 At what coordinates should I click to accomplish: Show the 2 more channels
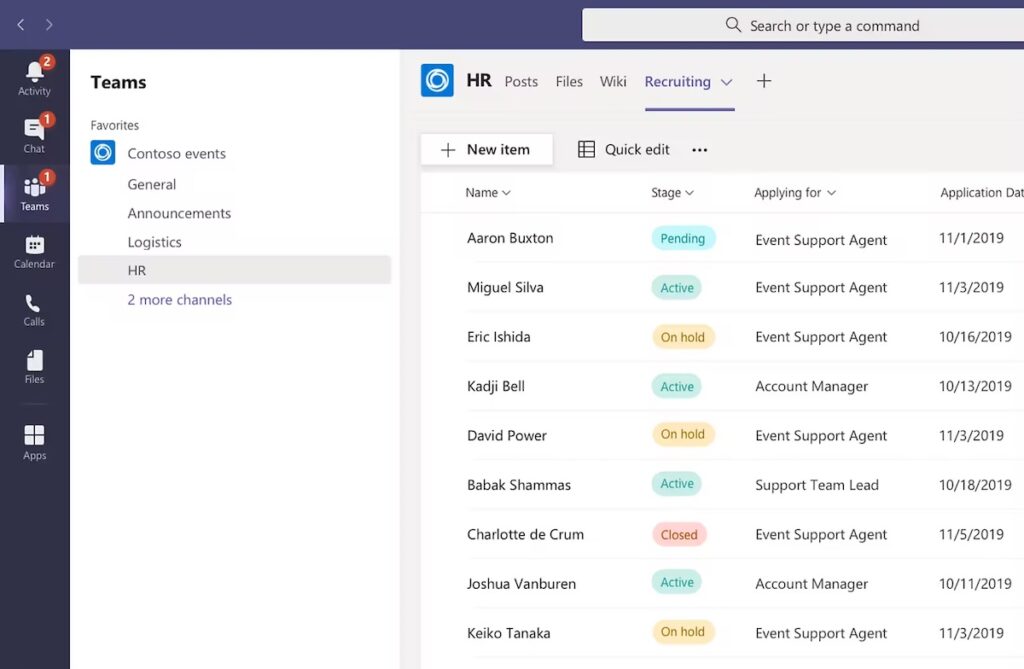click(179, 299)
